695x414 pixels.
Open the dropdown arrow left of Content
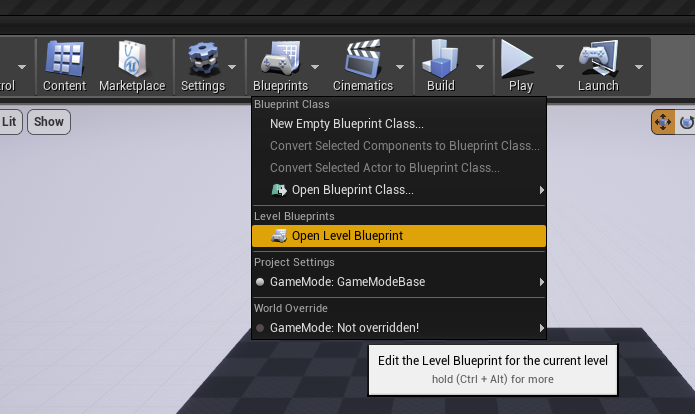pyautogui.click(x=22, y=67)
